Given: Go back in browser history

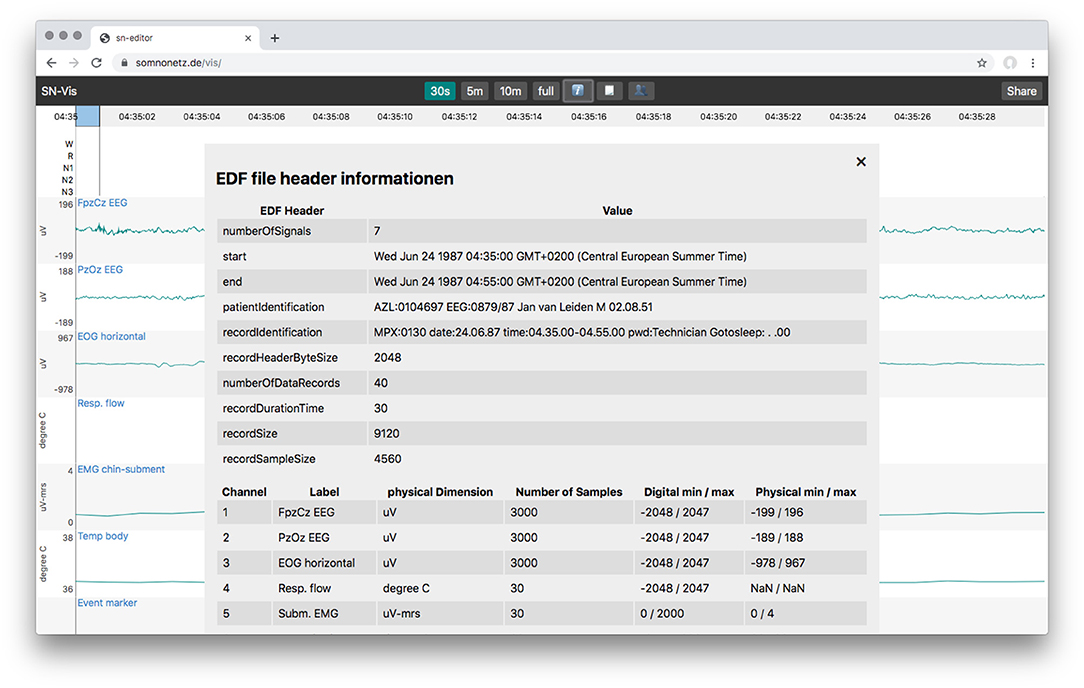Looking at the screenshot, I should [51, 62].
